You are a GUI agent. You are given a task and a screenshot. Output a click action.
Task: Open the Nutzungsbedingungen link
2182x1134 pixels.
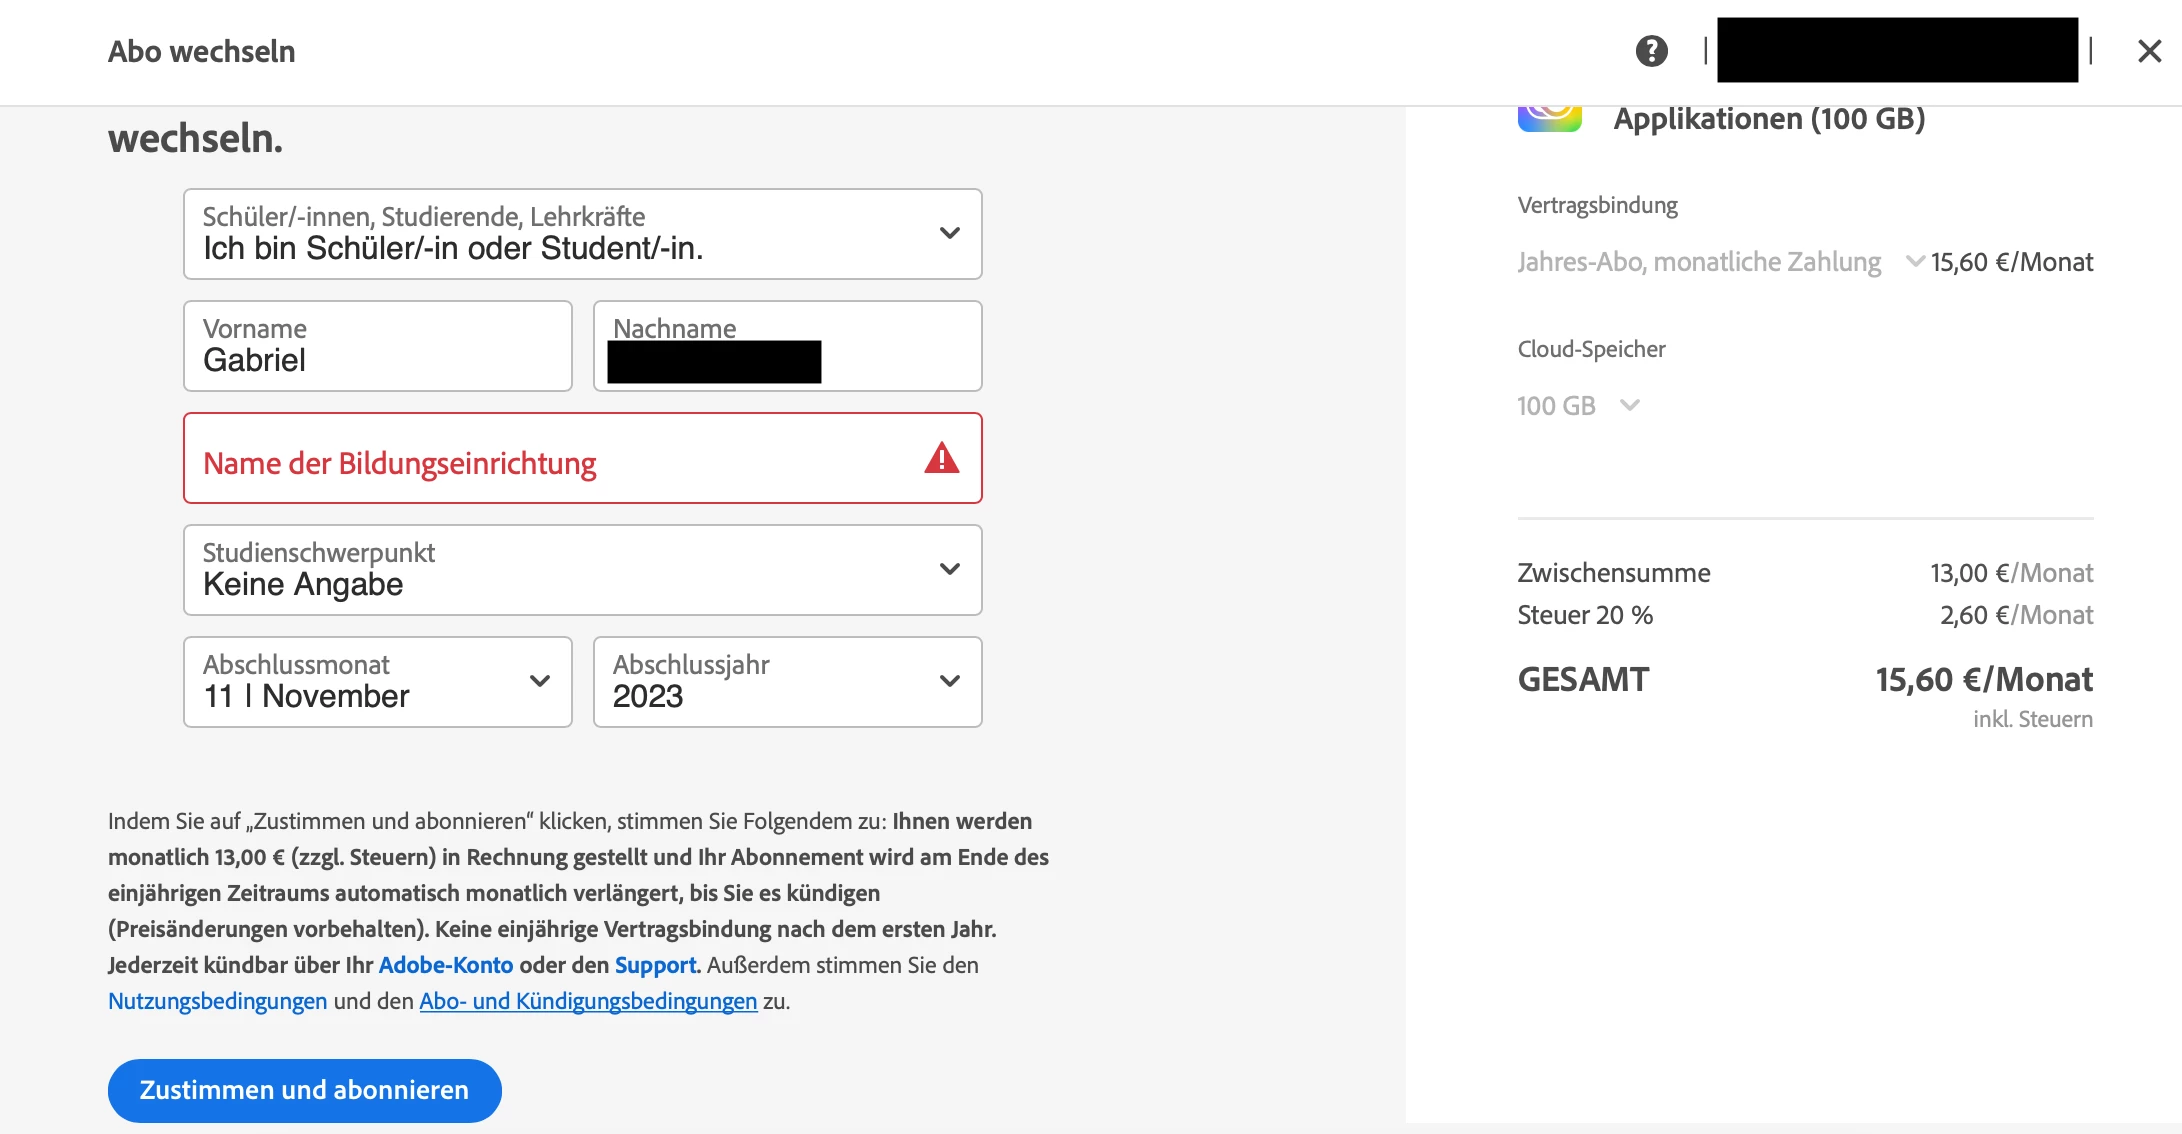[217, 1001]
